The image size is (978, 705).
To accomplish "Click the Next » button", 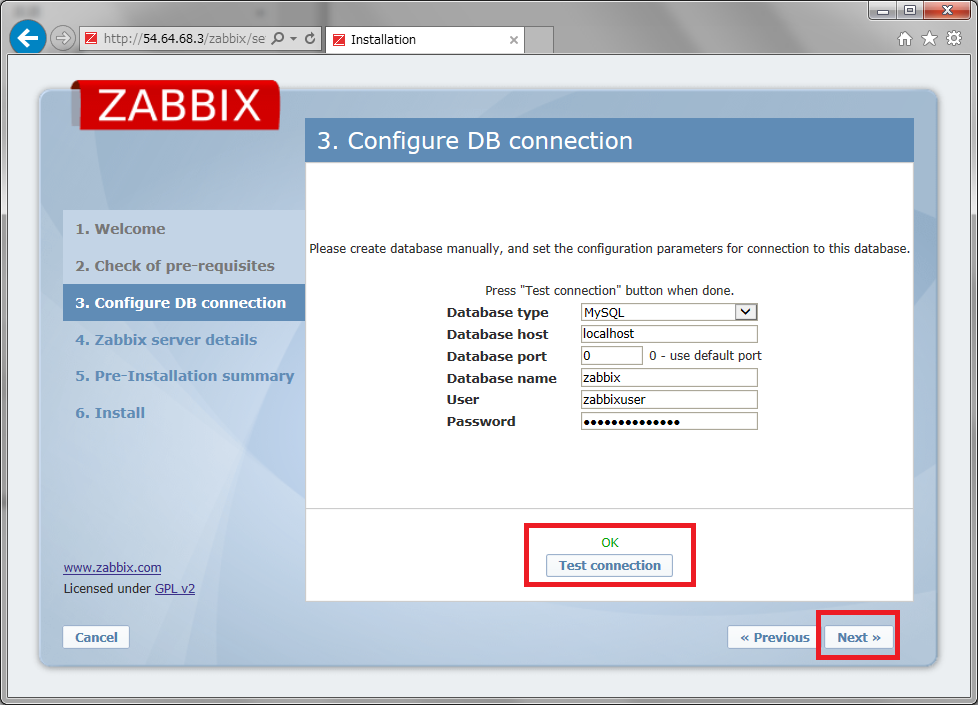I will tap(858, 637).
